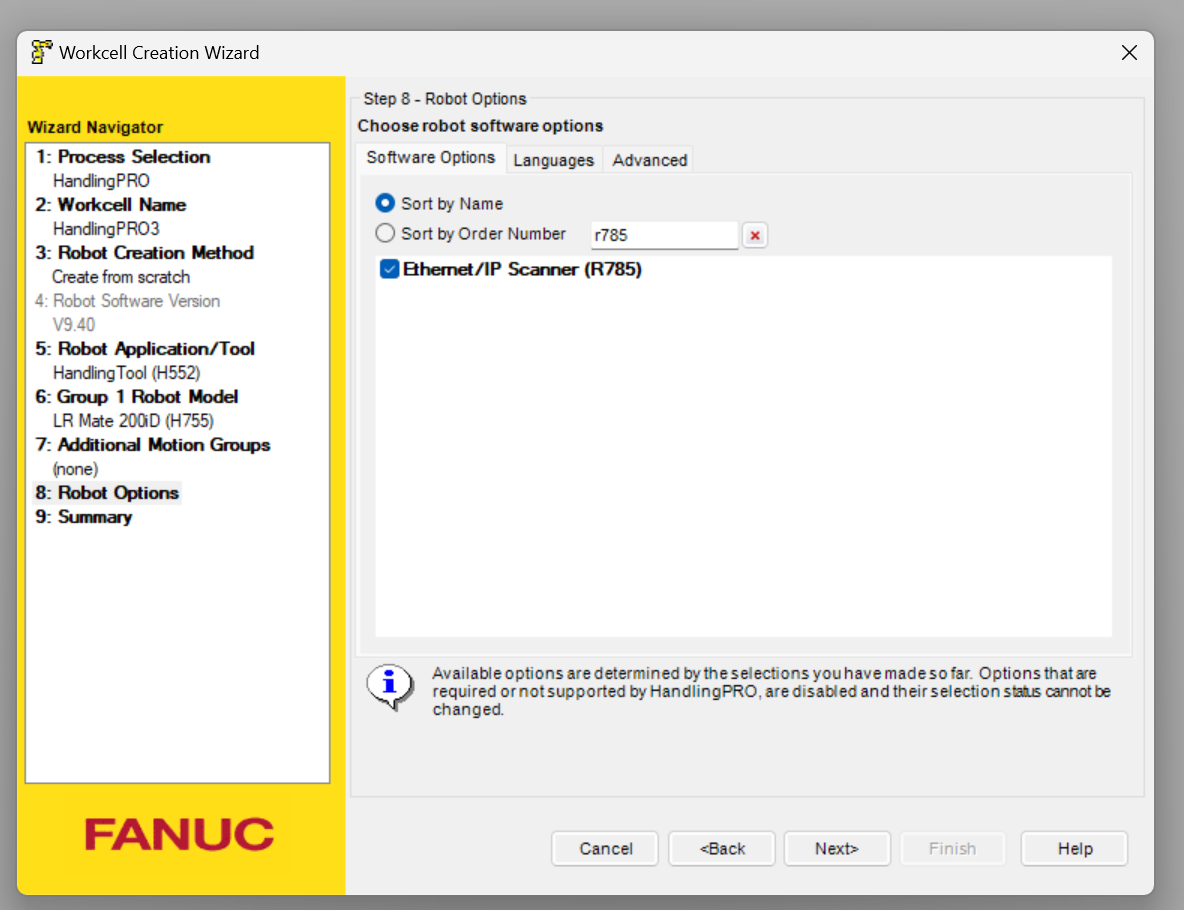The height and width of the screenshot is (910, 1184).
Task: Open Help for the wizard
Action: 1075,849
